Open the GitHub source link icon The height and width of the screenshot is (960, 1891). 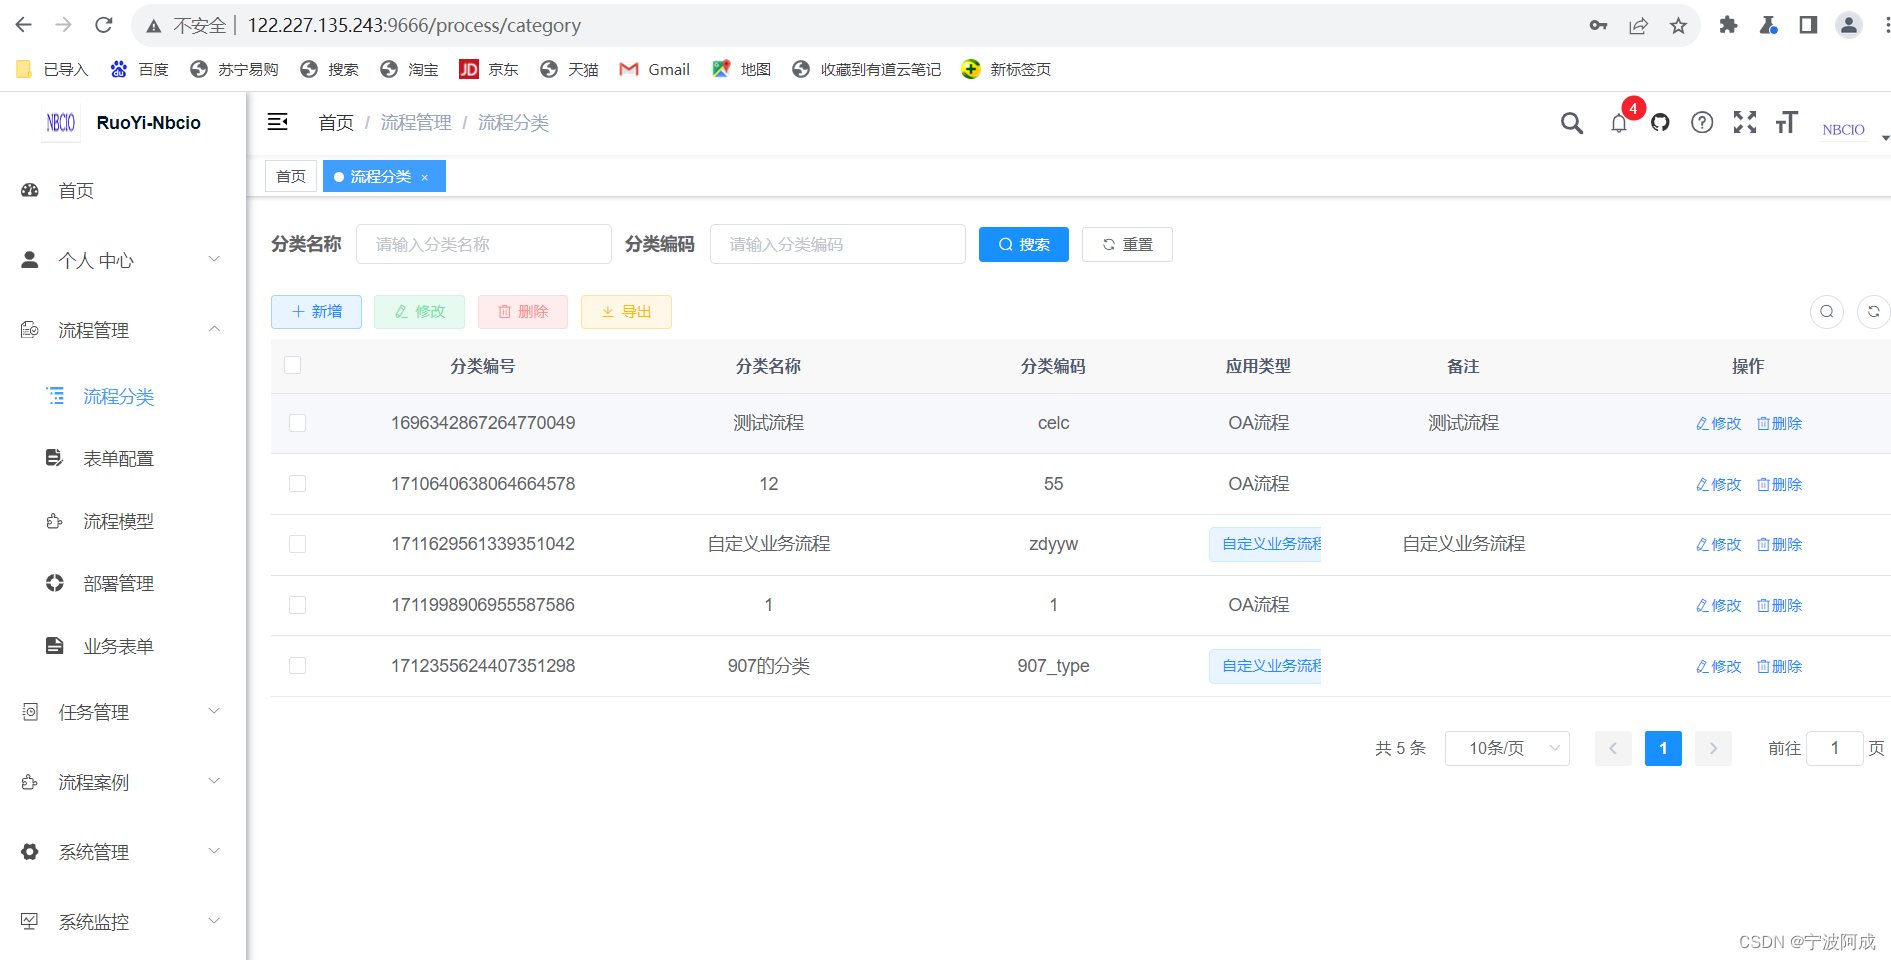tap(1660, 123)
